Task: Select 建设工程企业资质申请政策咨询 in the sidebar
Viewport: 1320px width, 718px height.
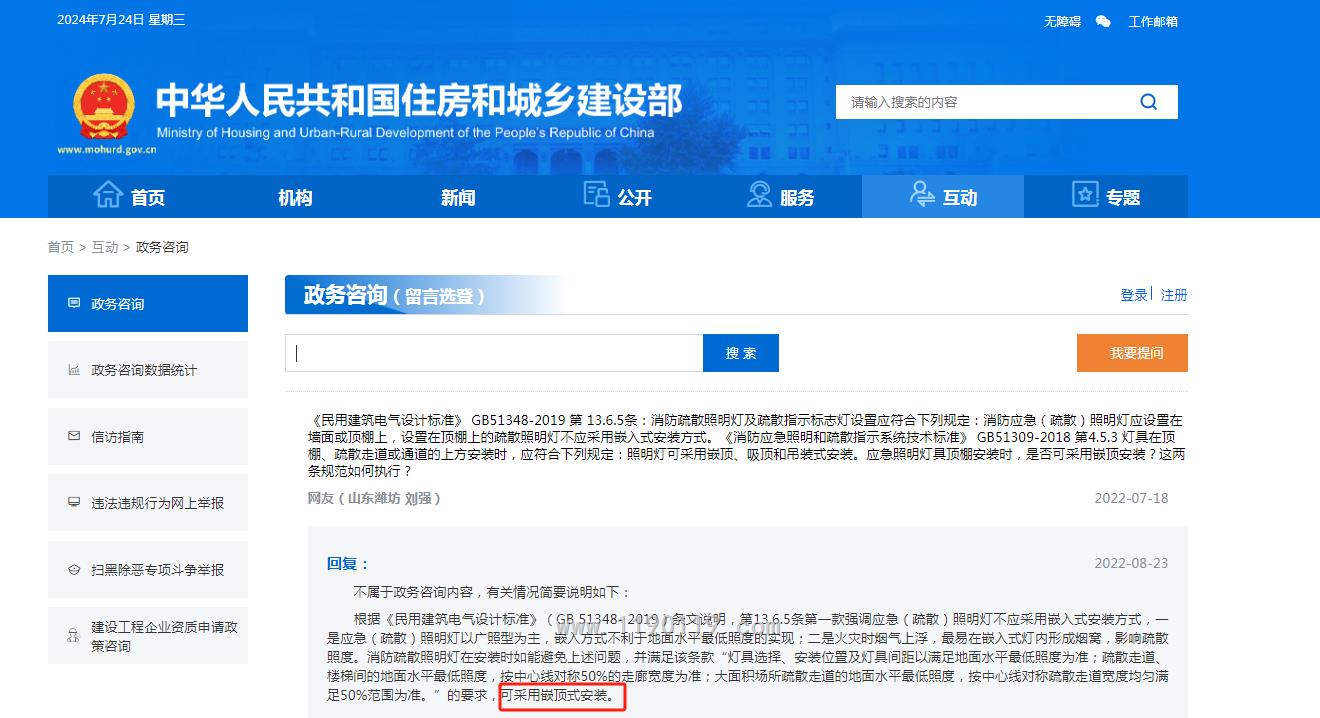Action: [x=148, y=636]
